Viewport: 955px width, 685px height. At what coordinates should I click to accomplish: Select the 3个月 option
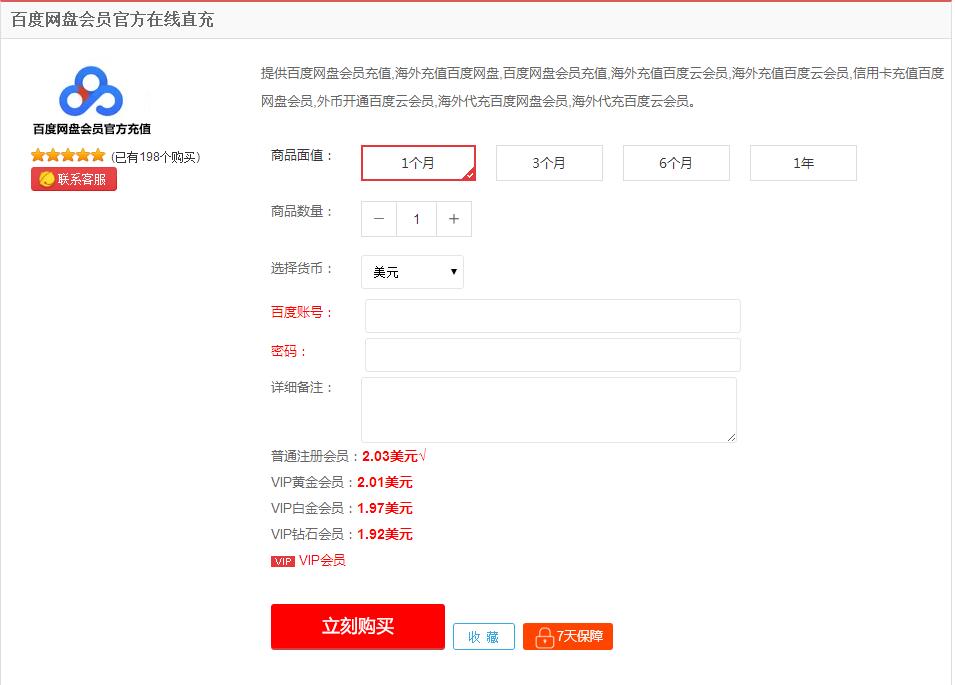pos(549,163)
